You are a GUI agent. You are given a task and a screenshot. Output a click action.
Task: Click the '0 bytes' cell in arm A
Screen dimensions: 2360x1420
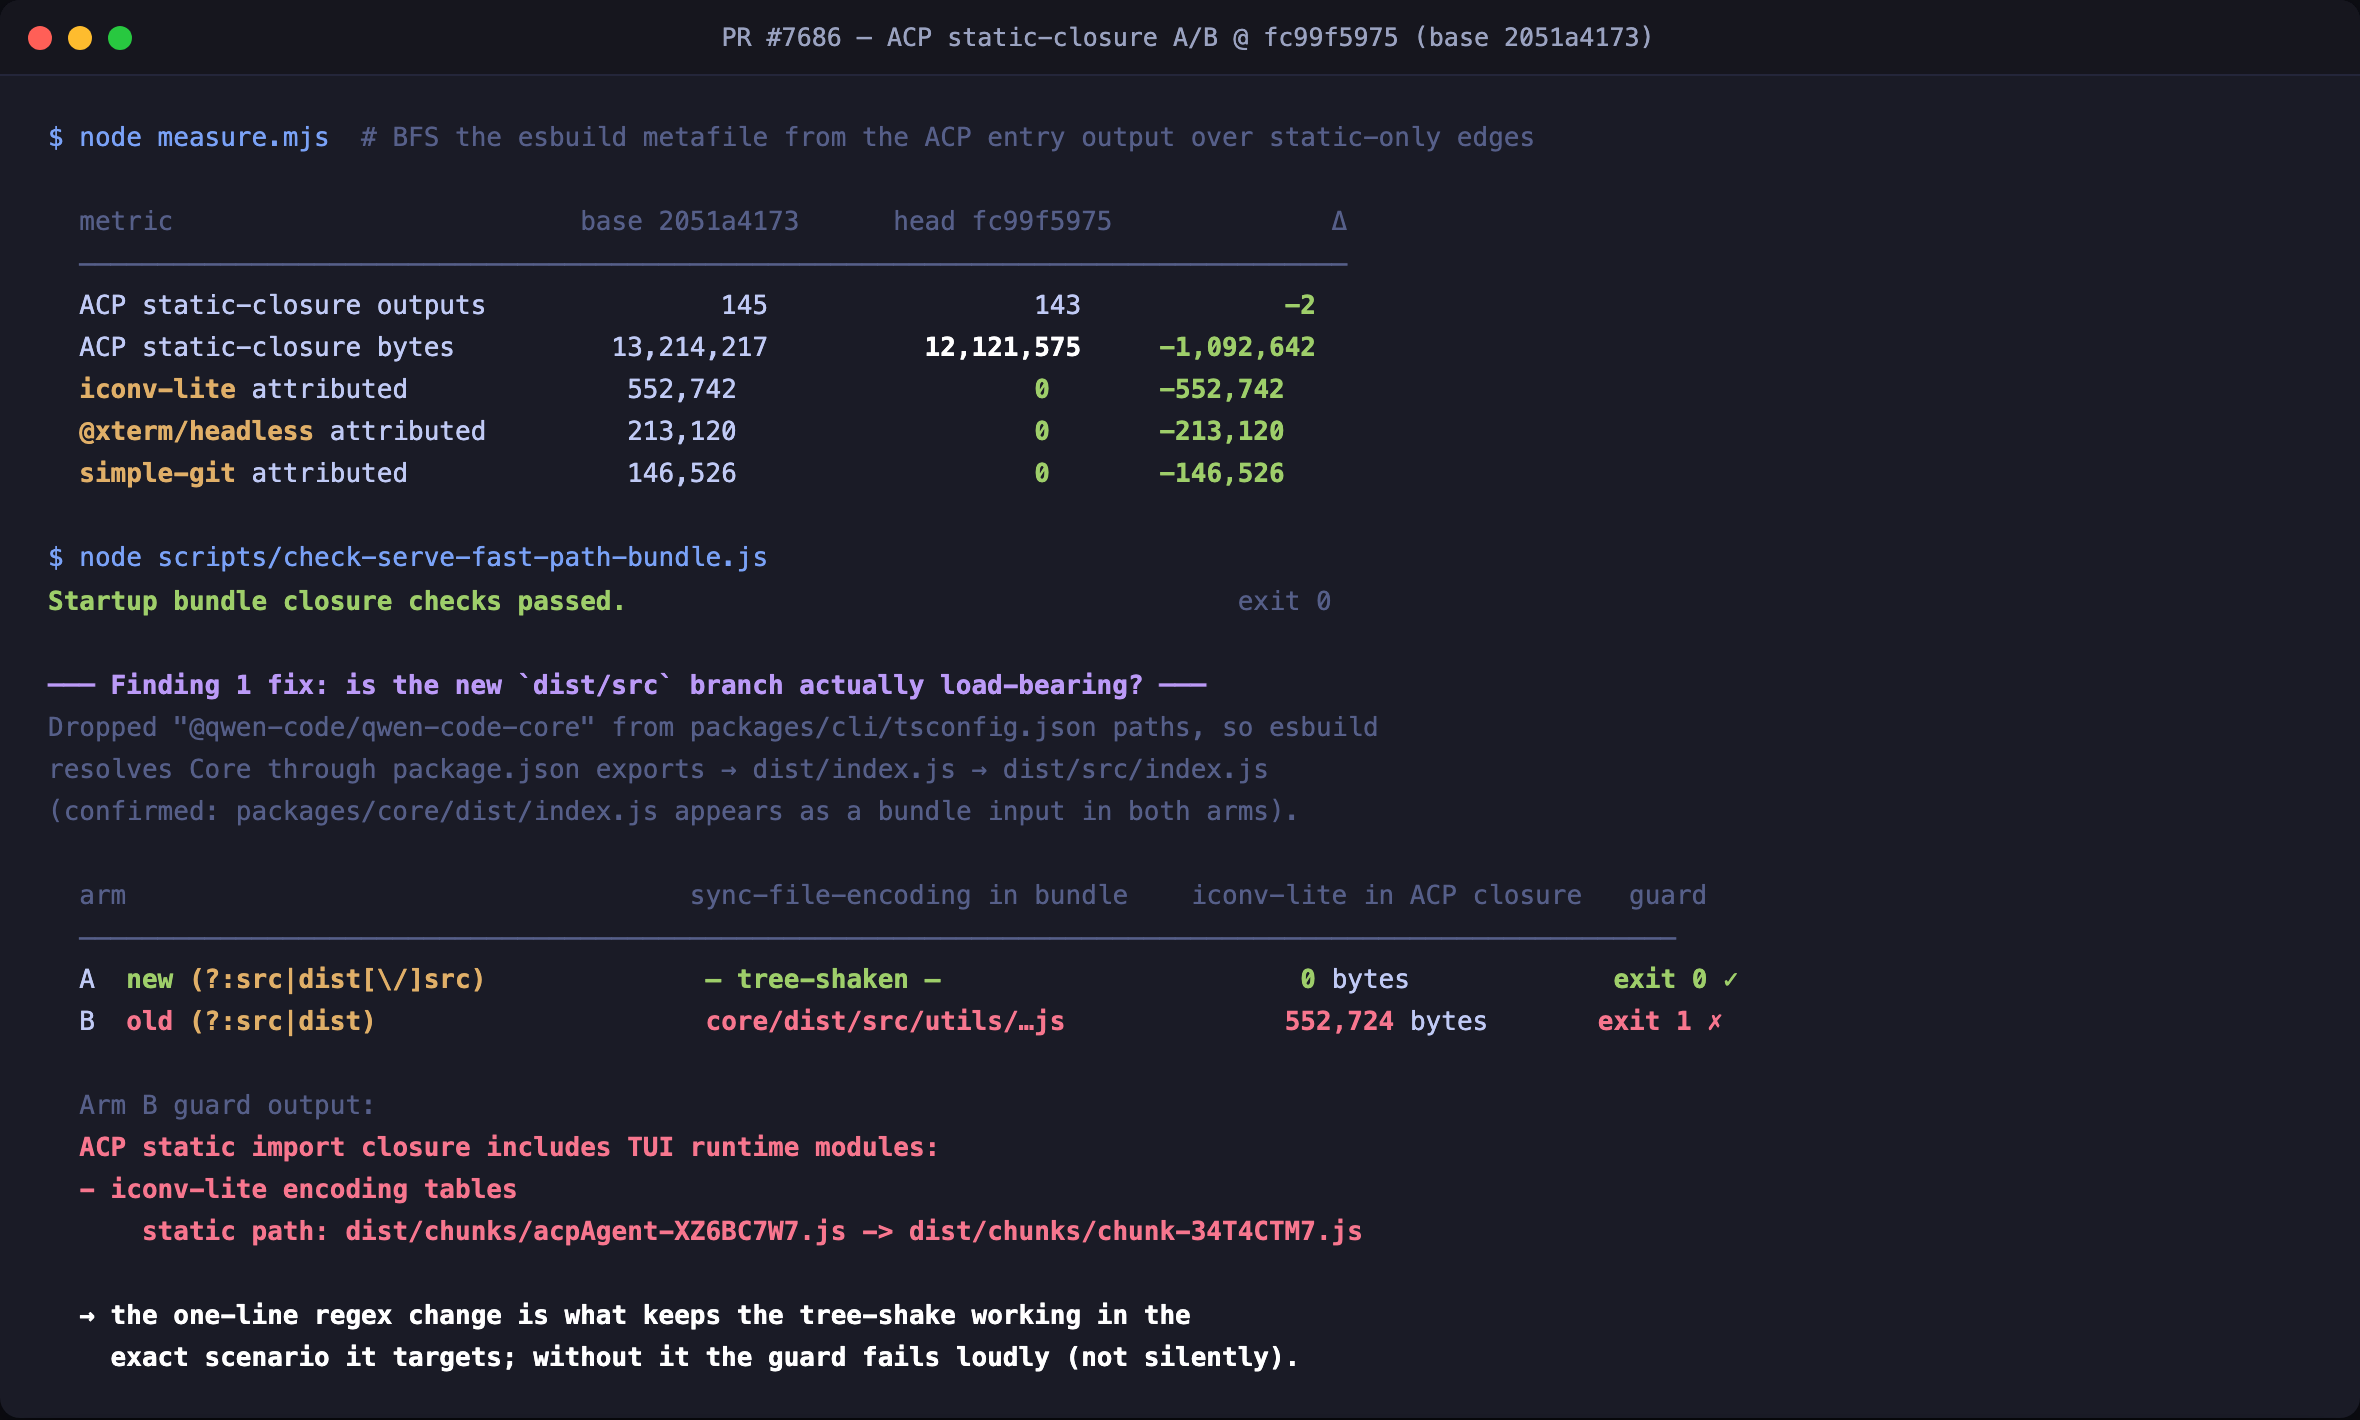coord(1354,979)
